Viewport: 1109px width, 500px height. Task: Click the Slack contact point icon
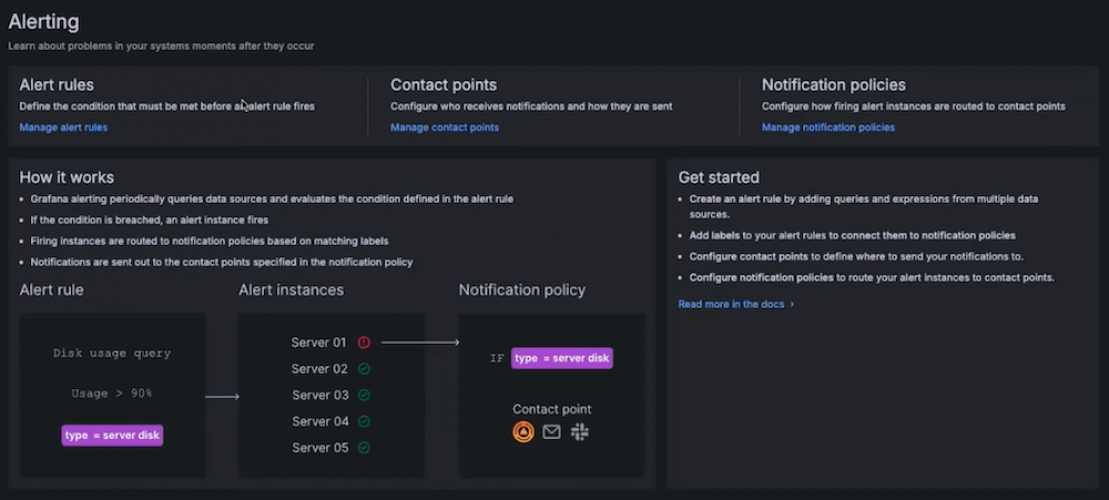click(x=579, y=432)
